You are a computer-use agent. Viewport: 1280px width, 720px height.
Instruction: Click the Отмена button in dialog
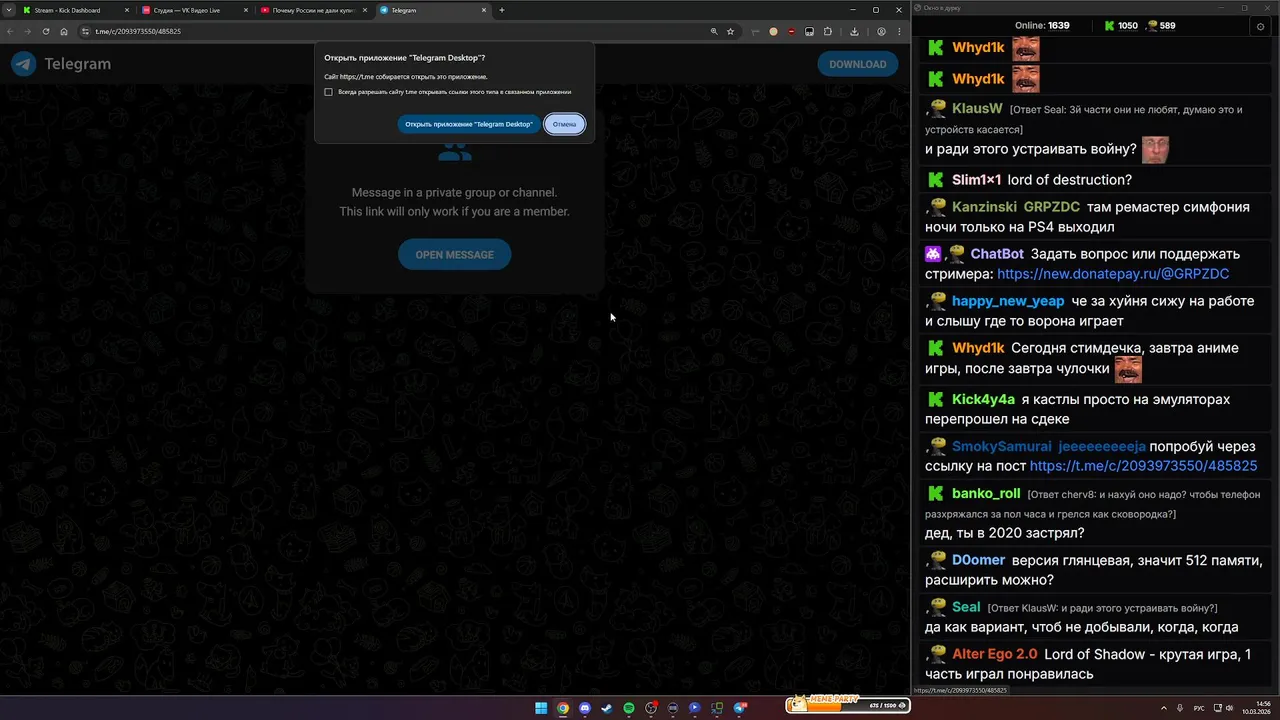click(x=564, y=124)
